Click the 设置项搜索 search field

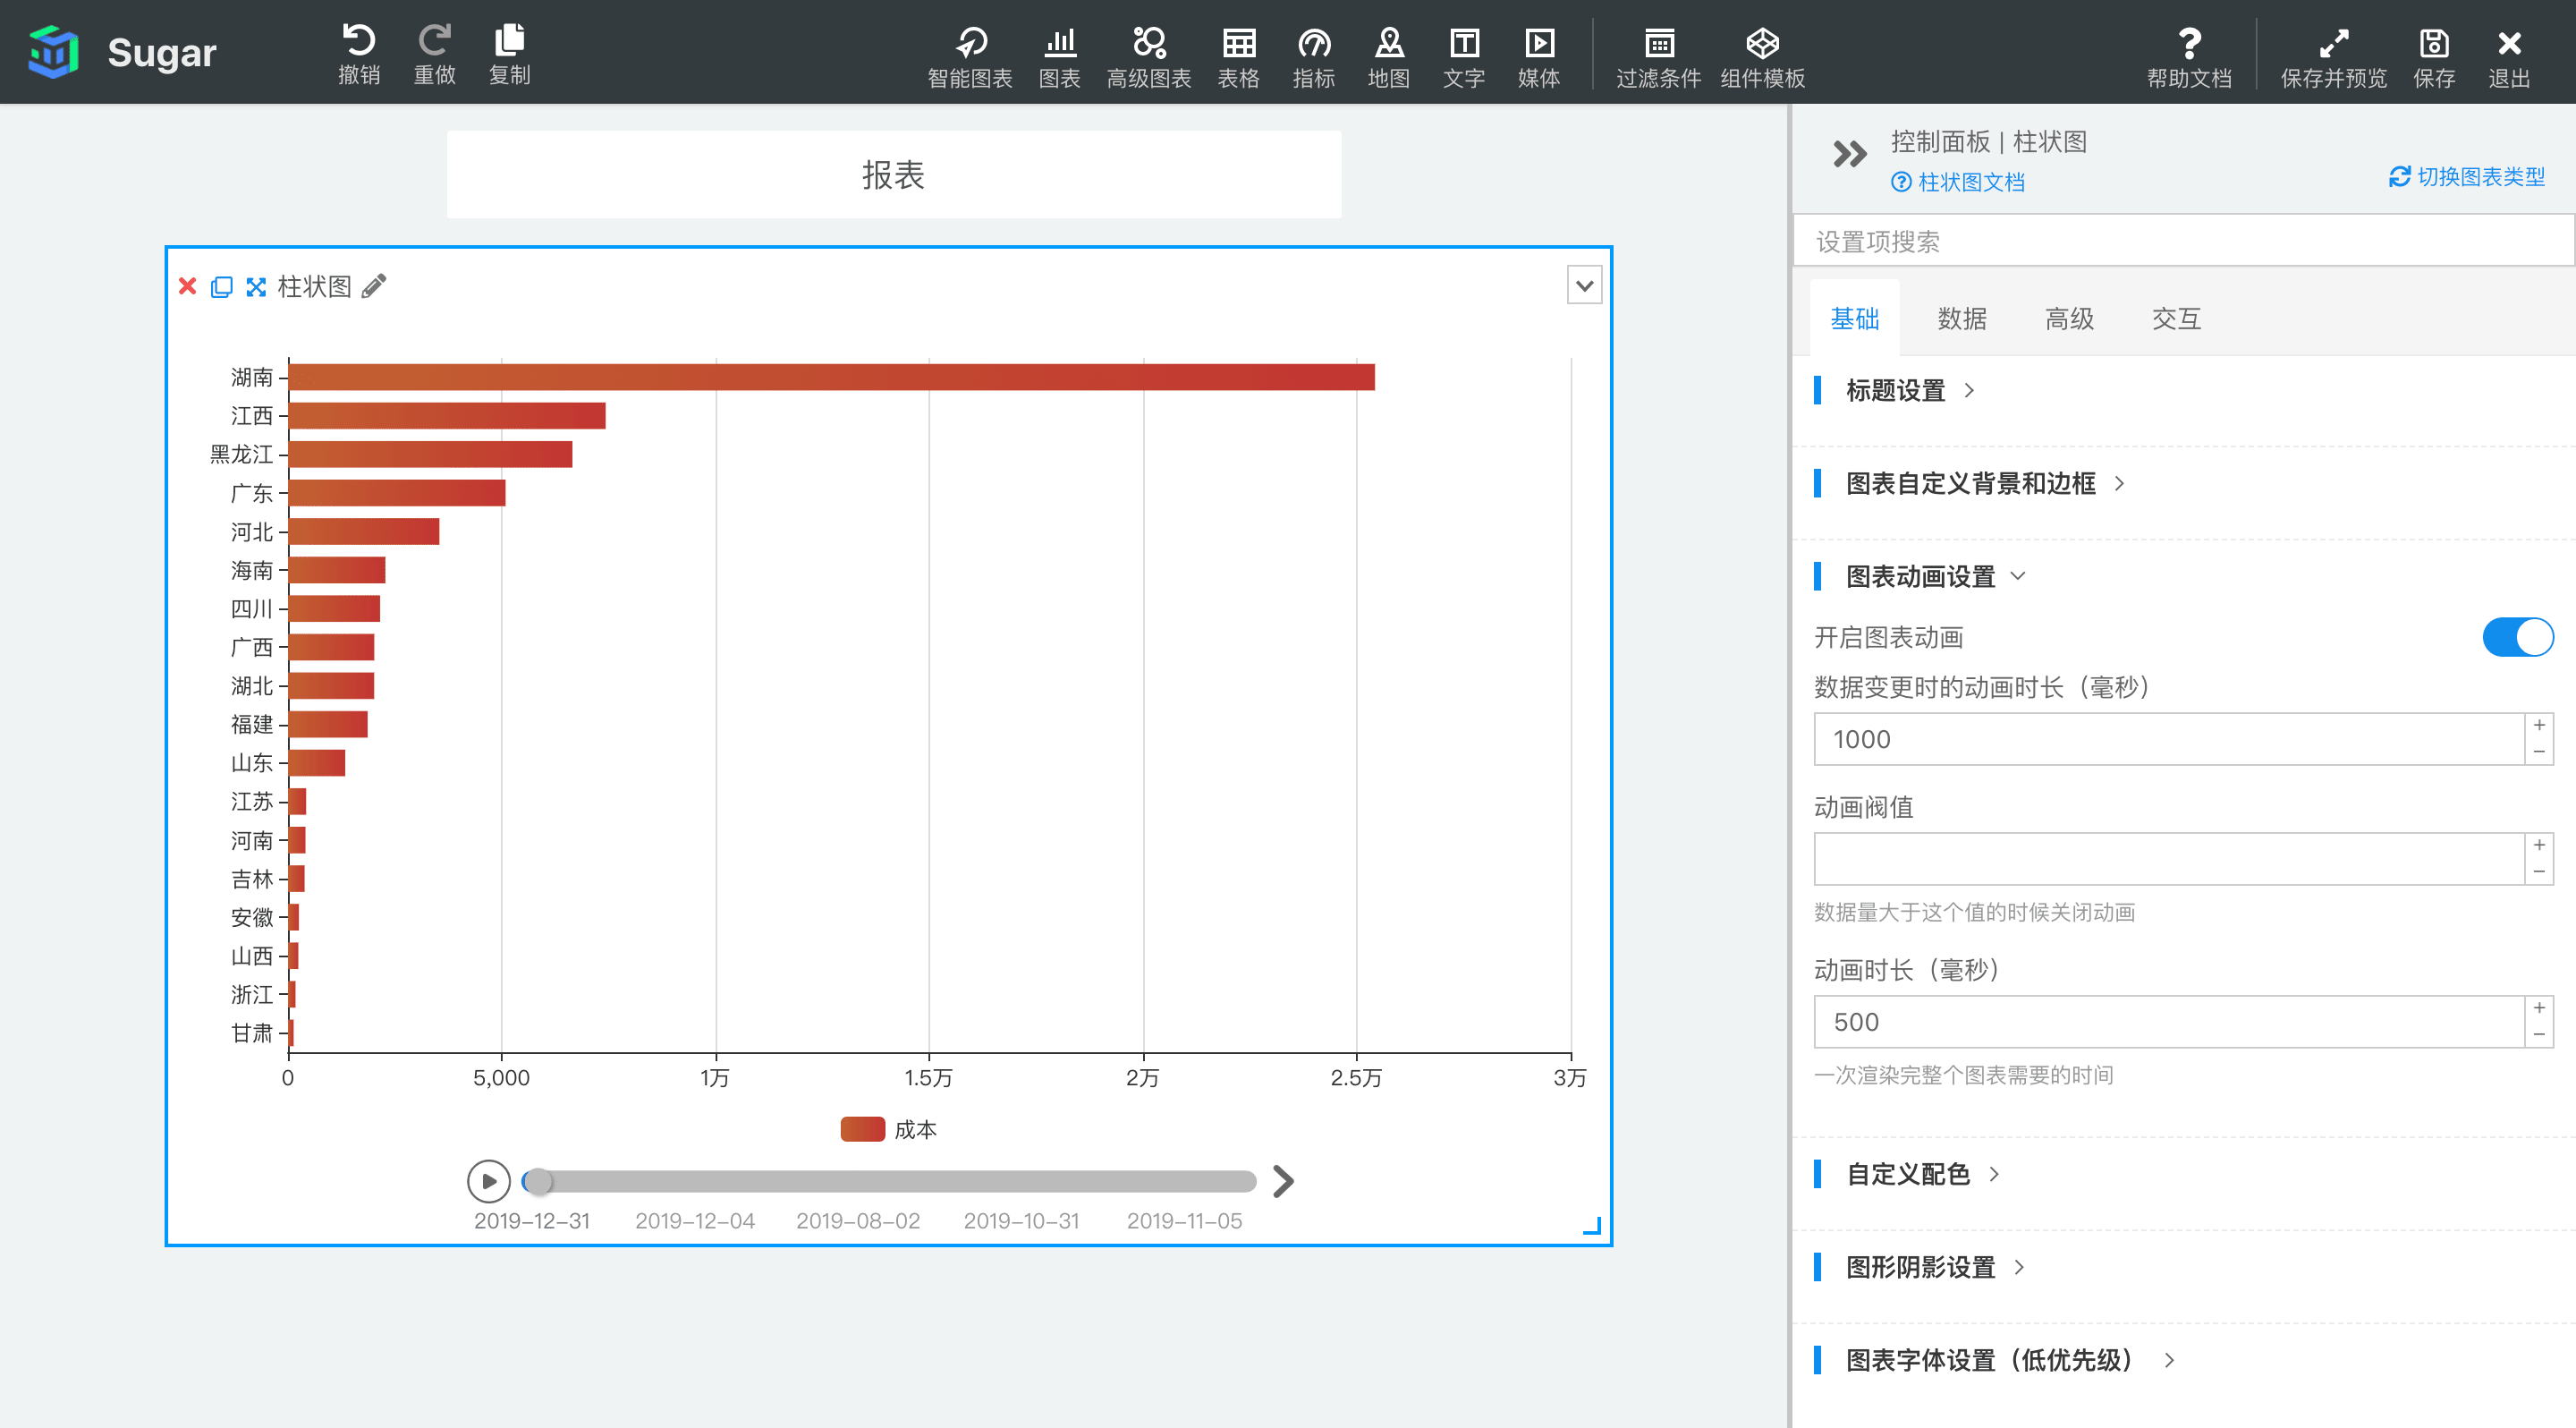tap(2183, 241)
